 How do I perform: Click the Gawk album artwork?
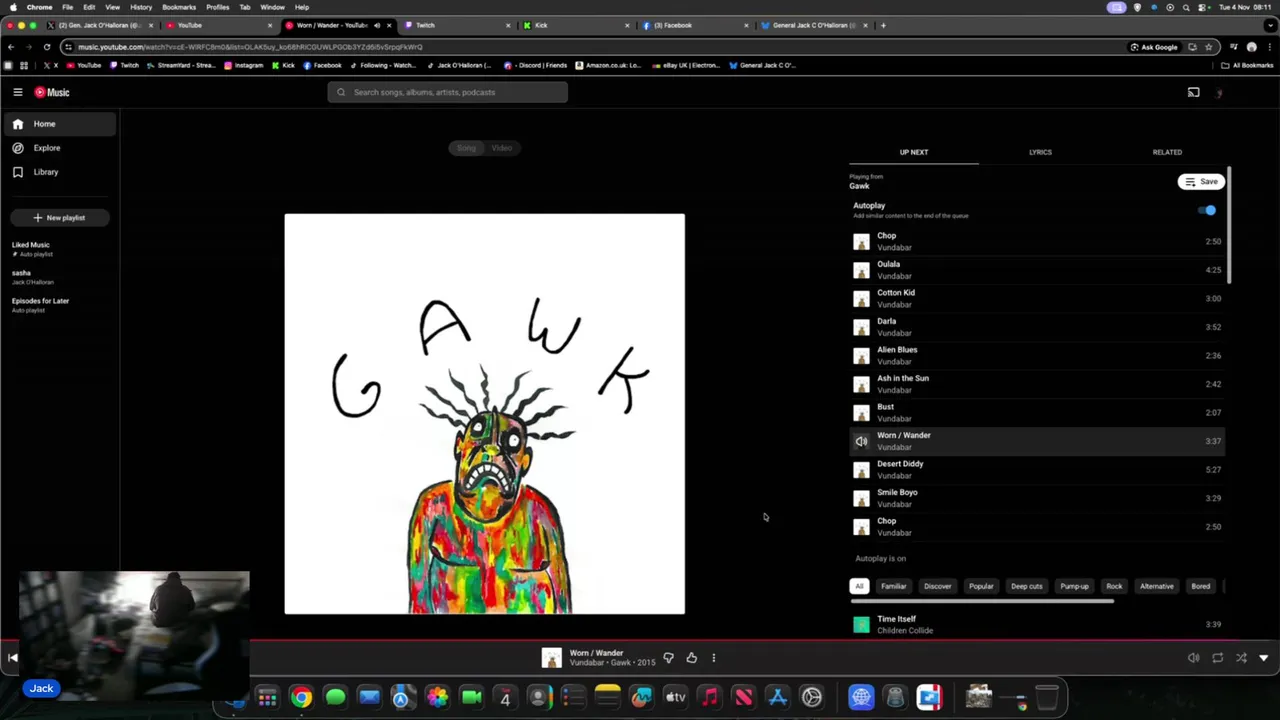[485, 414]
